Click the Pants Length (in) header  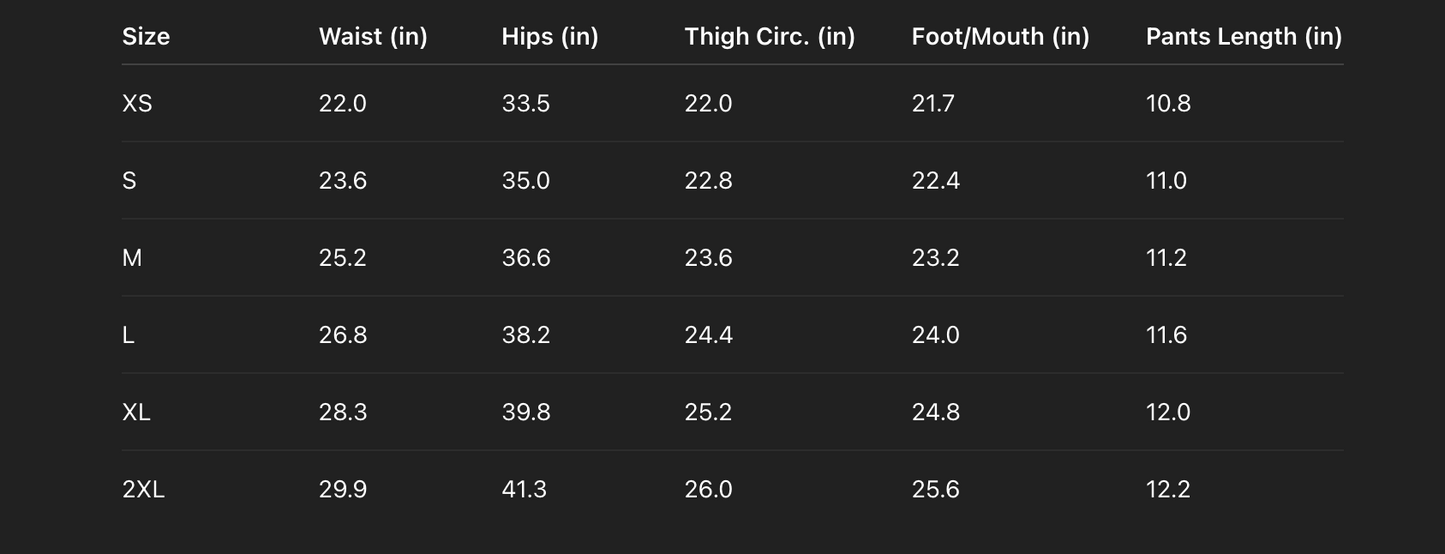coord(1244,37)
